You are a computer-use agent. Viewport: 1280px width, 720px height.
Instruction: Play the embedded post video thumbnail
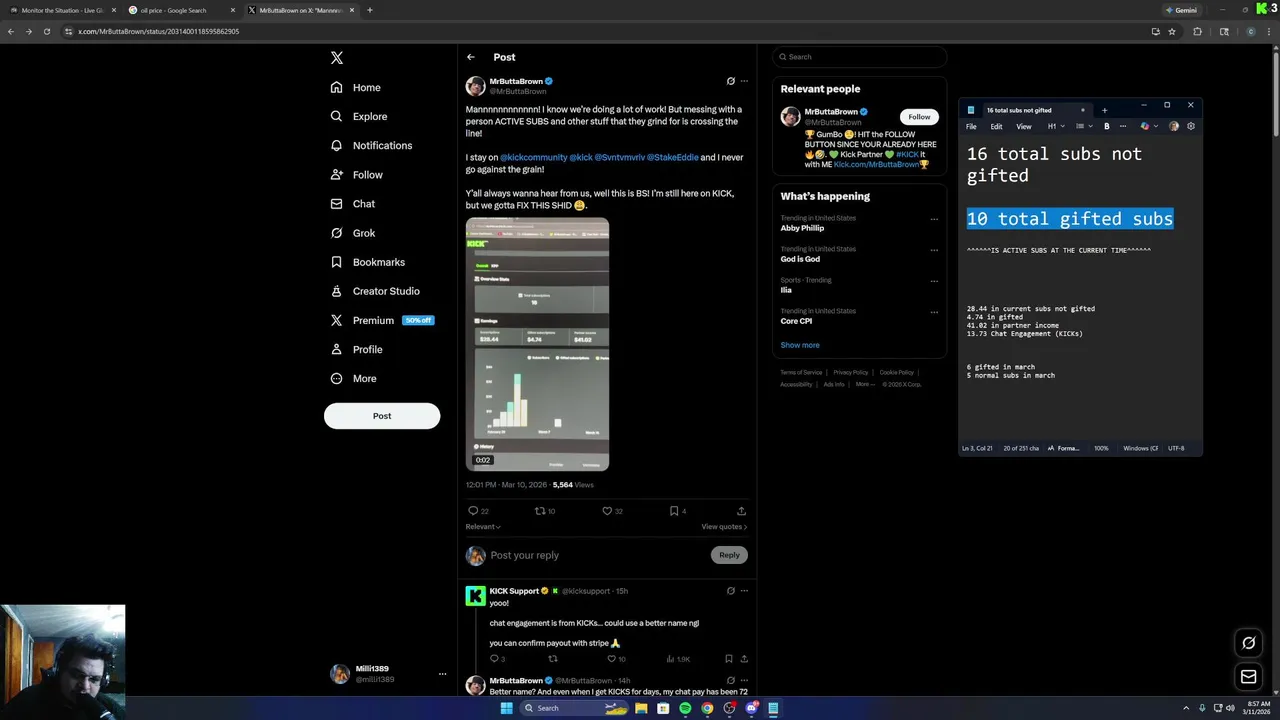tap(537, 344)
